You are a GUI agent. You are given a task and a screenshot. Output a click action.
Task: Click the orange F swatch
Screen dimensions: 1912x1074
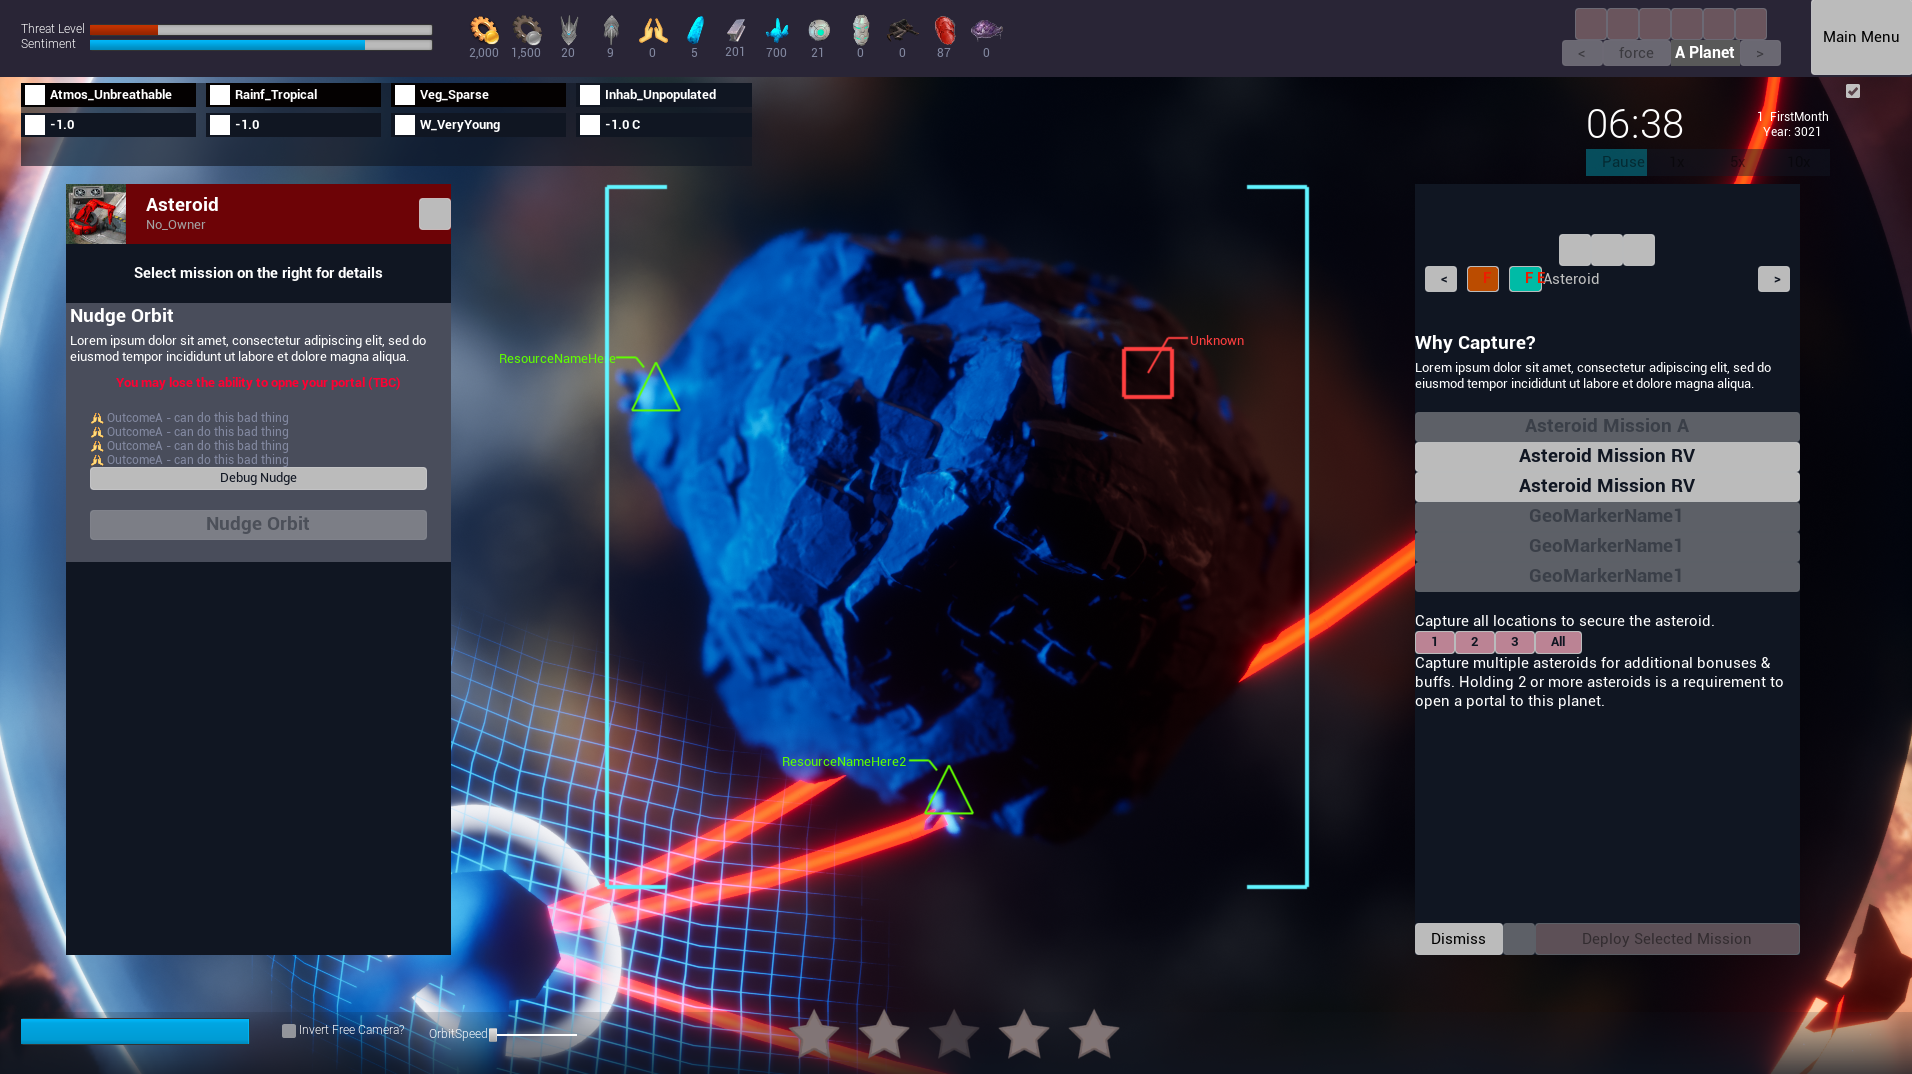pos(1483,279)
